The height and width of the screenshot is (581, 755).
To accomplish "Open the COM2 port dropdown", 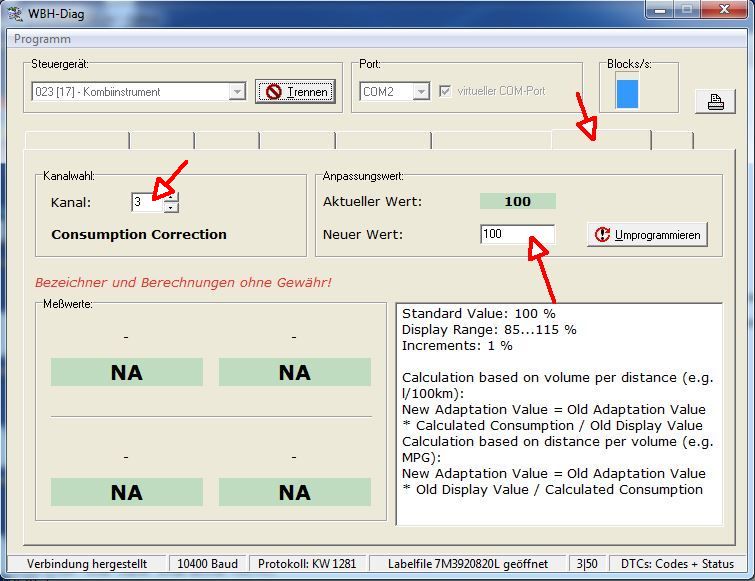I will tap(421, 92).
